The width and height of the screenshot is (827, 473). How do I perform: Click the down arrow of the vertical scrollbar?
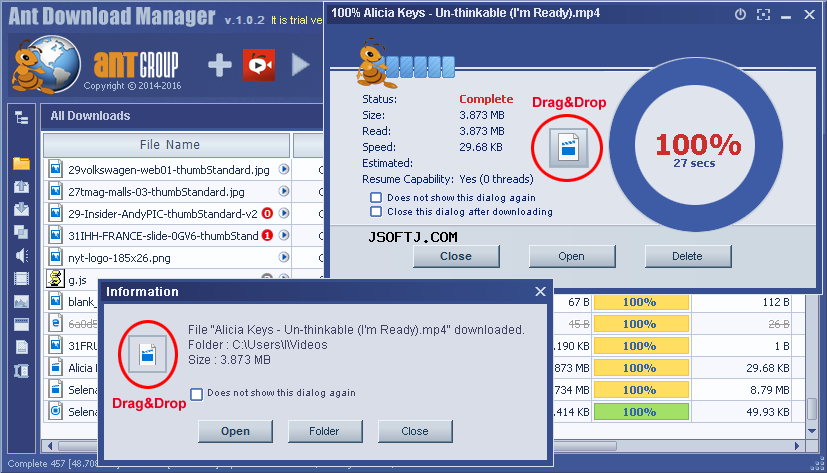coord(812,431)
